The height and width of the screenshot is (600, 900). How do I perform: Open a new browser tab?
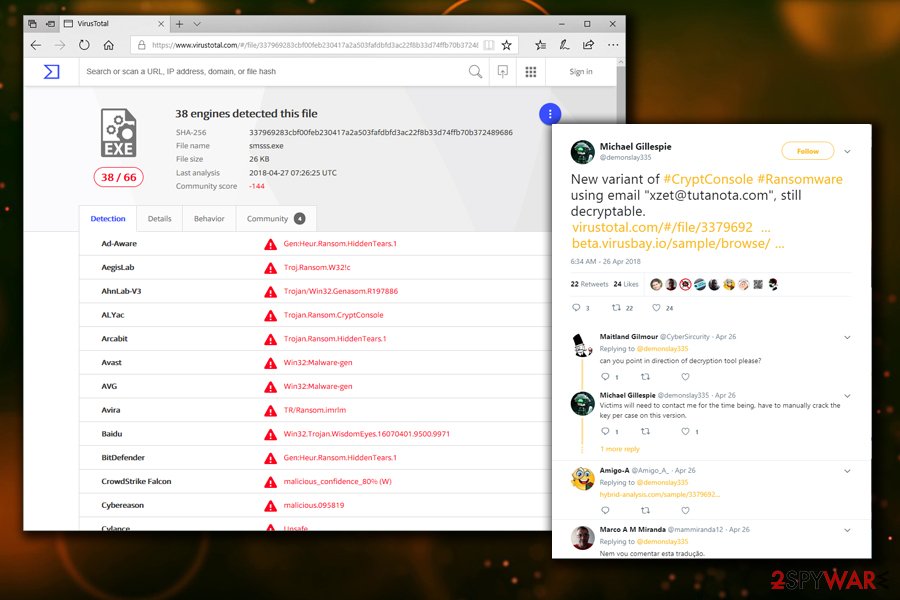point(180,24)
